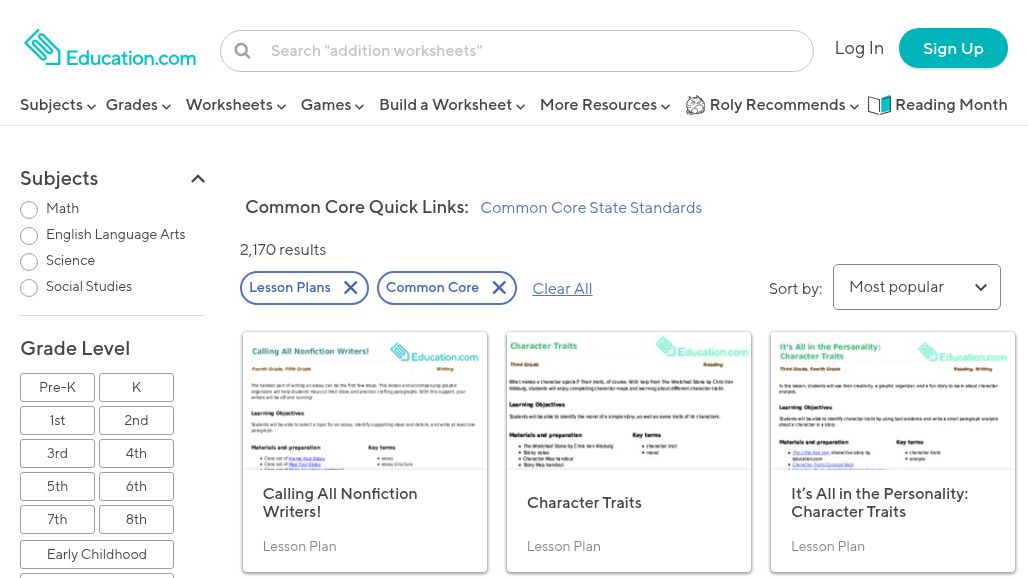Click Clear All filters link

click(x=562, y=288)
